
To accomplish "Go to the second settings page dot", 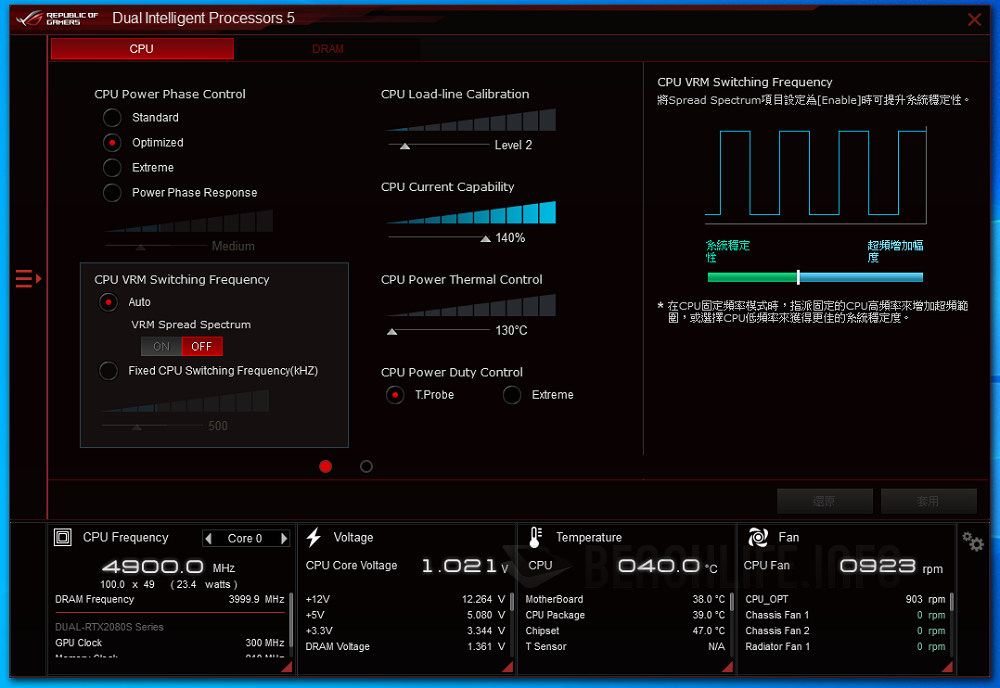I will pyautogui.click(x=365, y=466).
